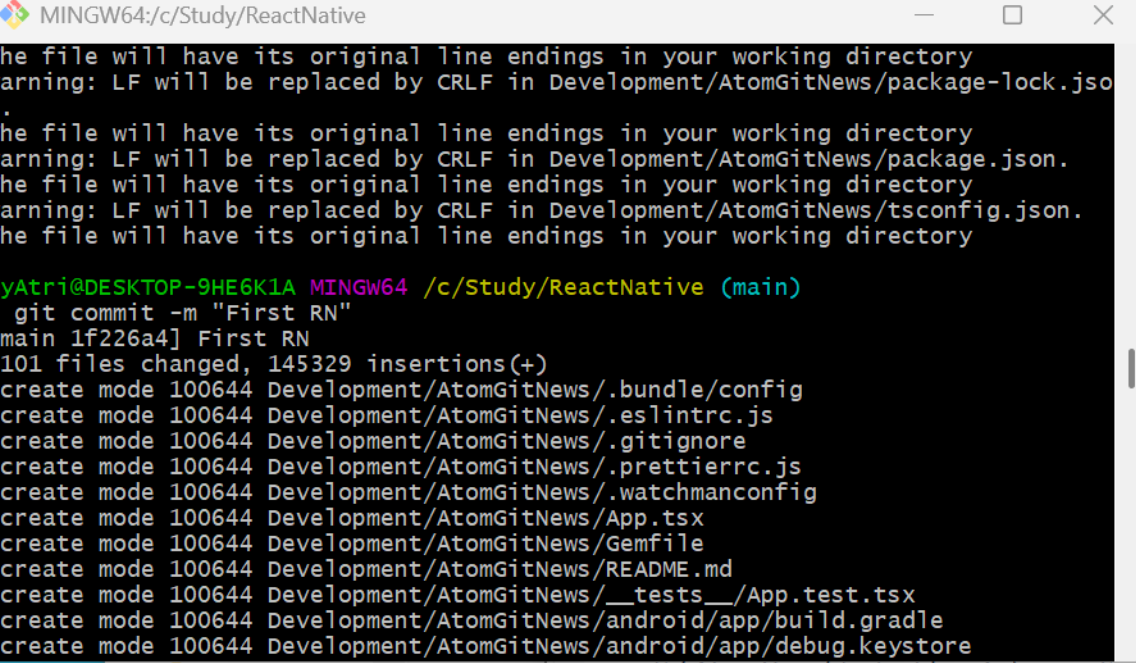Click the 'yAtri@DESKTOP-9HE6K1A' user host text
Image resolution: width=1136 pixels, height=663 pixels.
tap(148, 288)
